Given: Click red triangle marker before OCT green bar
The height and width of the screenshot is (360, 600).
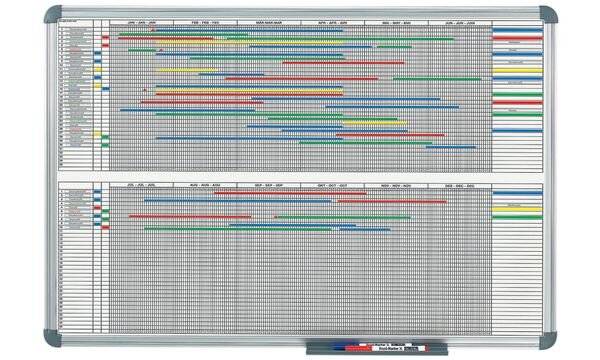Looking at the screenshot, I should point(275,217).
